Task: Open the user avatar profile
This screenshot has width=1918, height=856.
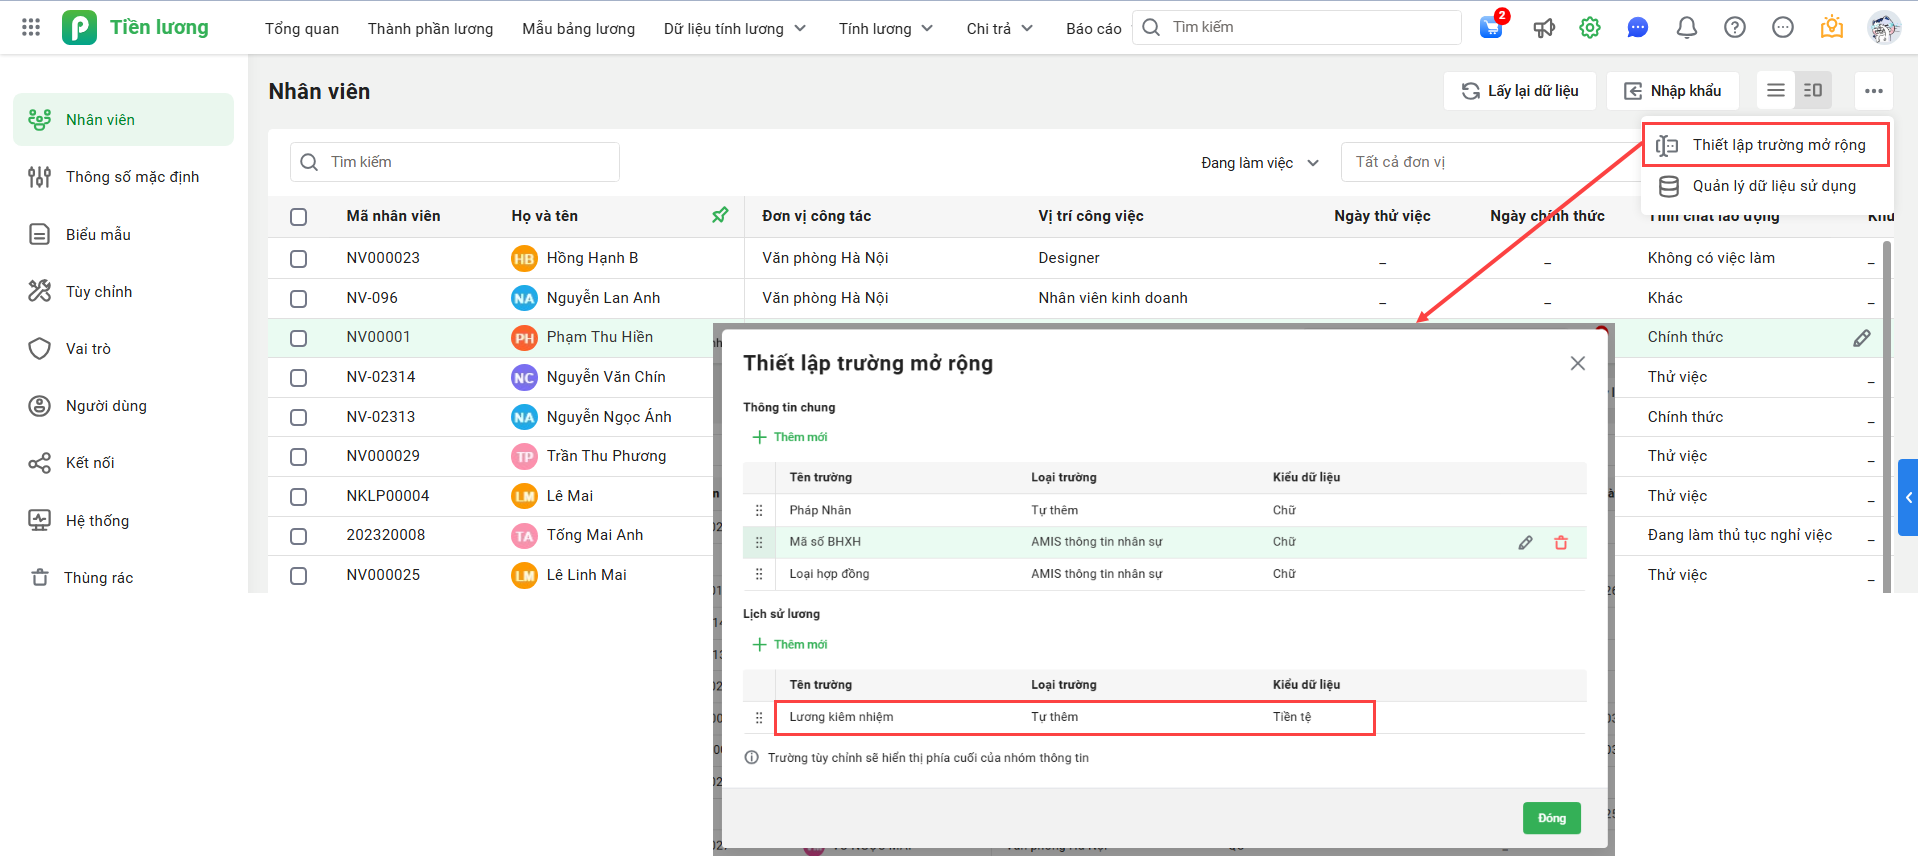Action: click(x=1884, y=27)
